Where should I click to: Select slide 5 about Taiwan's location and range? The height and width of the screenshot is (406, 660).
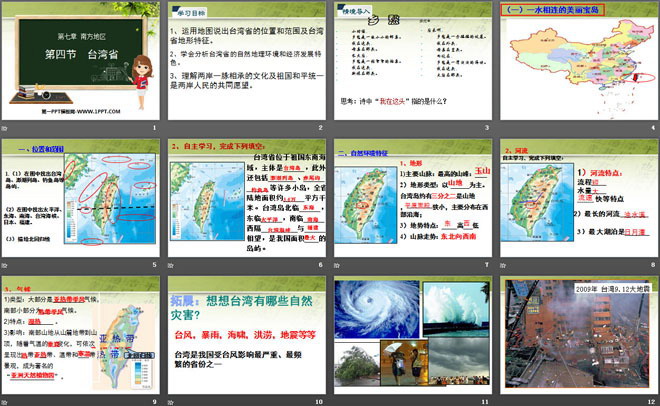click(x=80, y=205)
